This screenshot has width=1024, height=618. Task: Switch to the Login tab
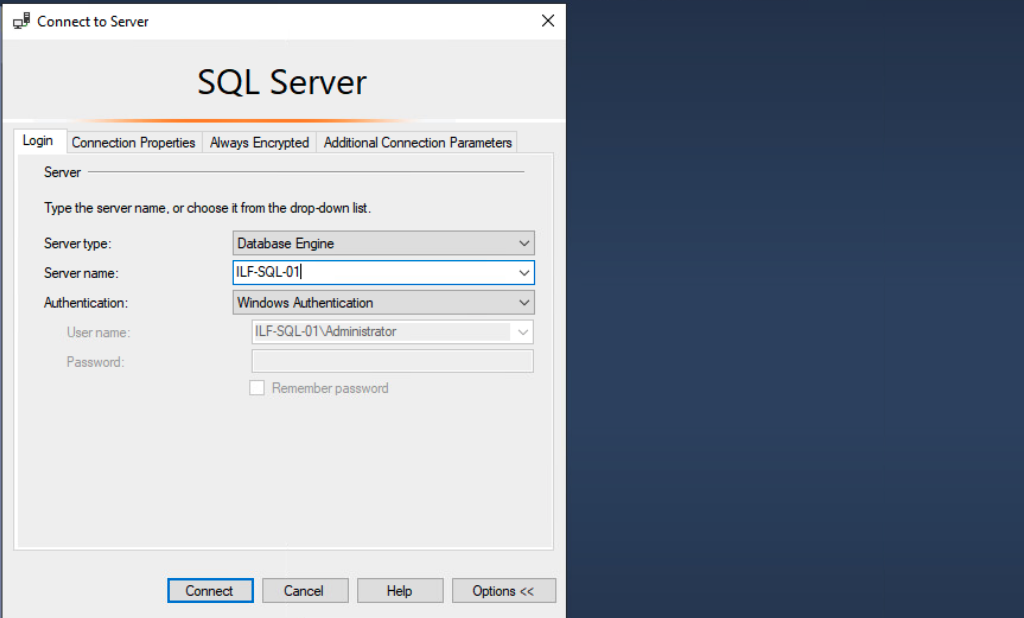[x=38, y=141]
